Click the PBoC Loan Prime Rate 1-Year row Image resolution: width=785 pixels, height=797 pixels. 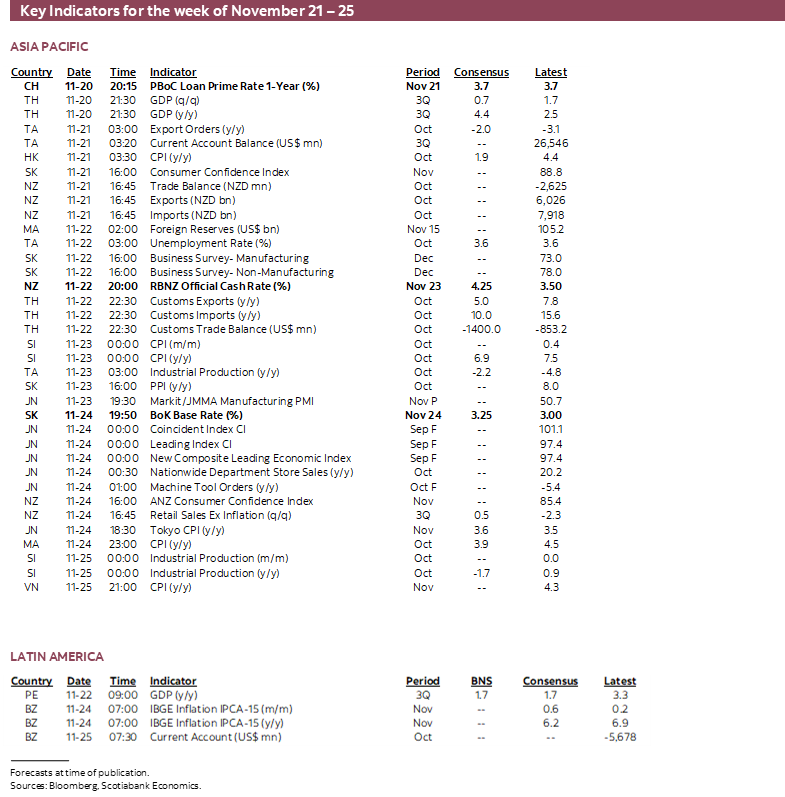(x=289, y=86)
